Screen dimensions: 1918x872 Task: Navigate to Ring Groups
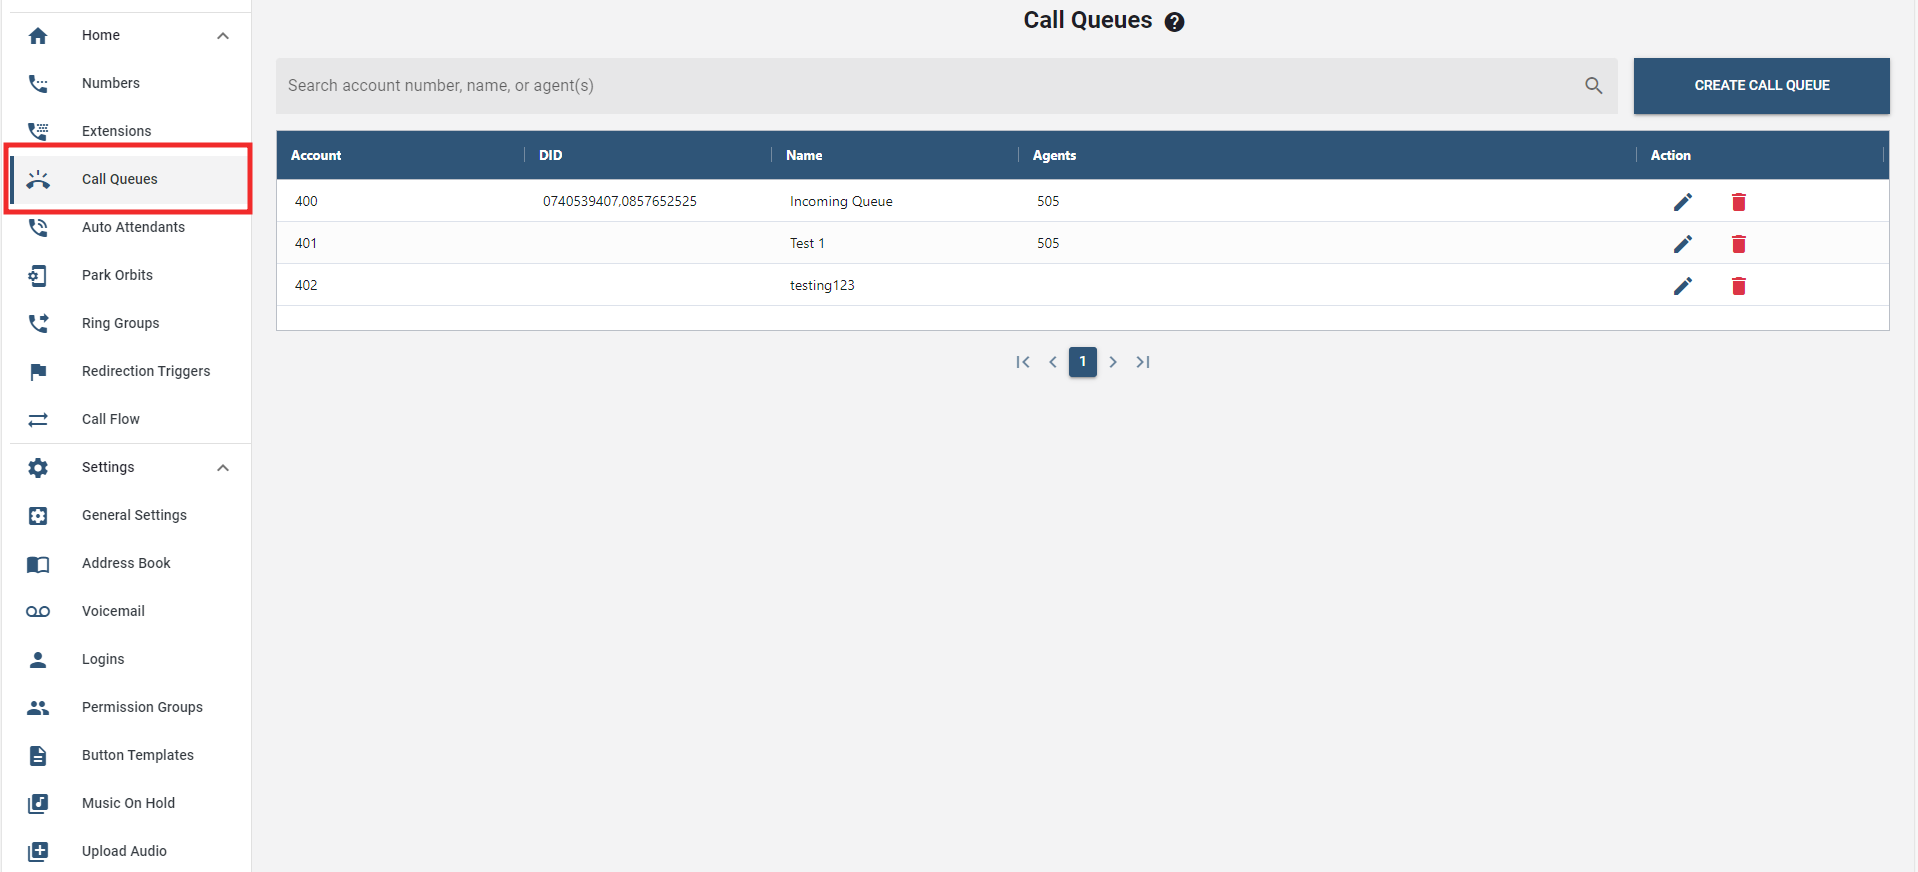[120, 323]
